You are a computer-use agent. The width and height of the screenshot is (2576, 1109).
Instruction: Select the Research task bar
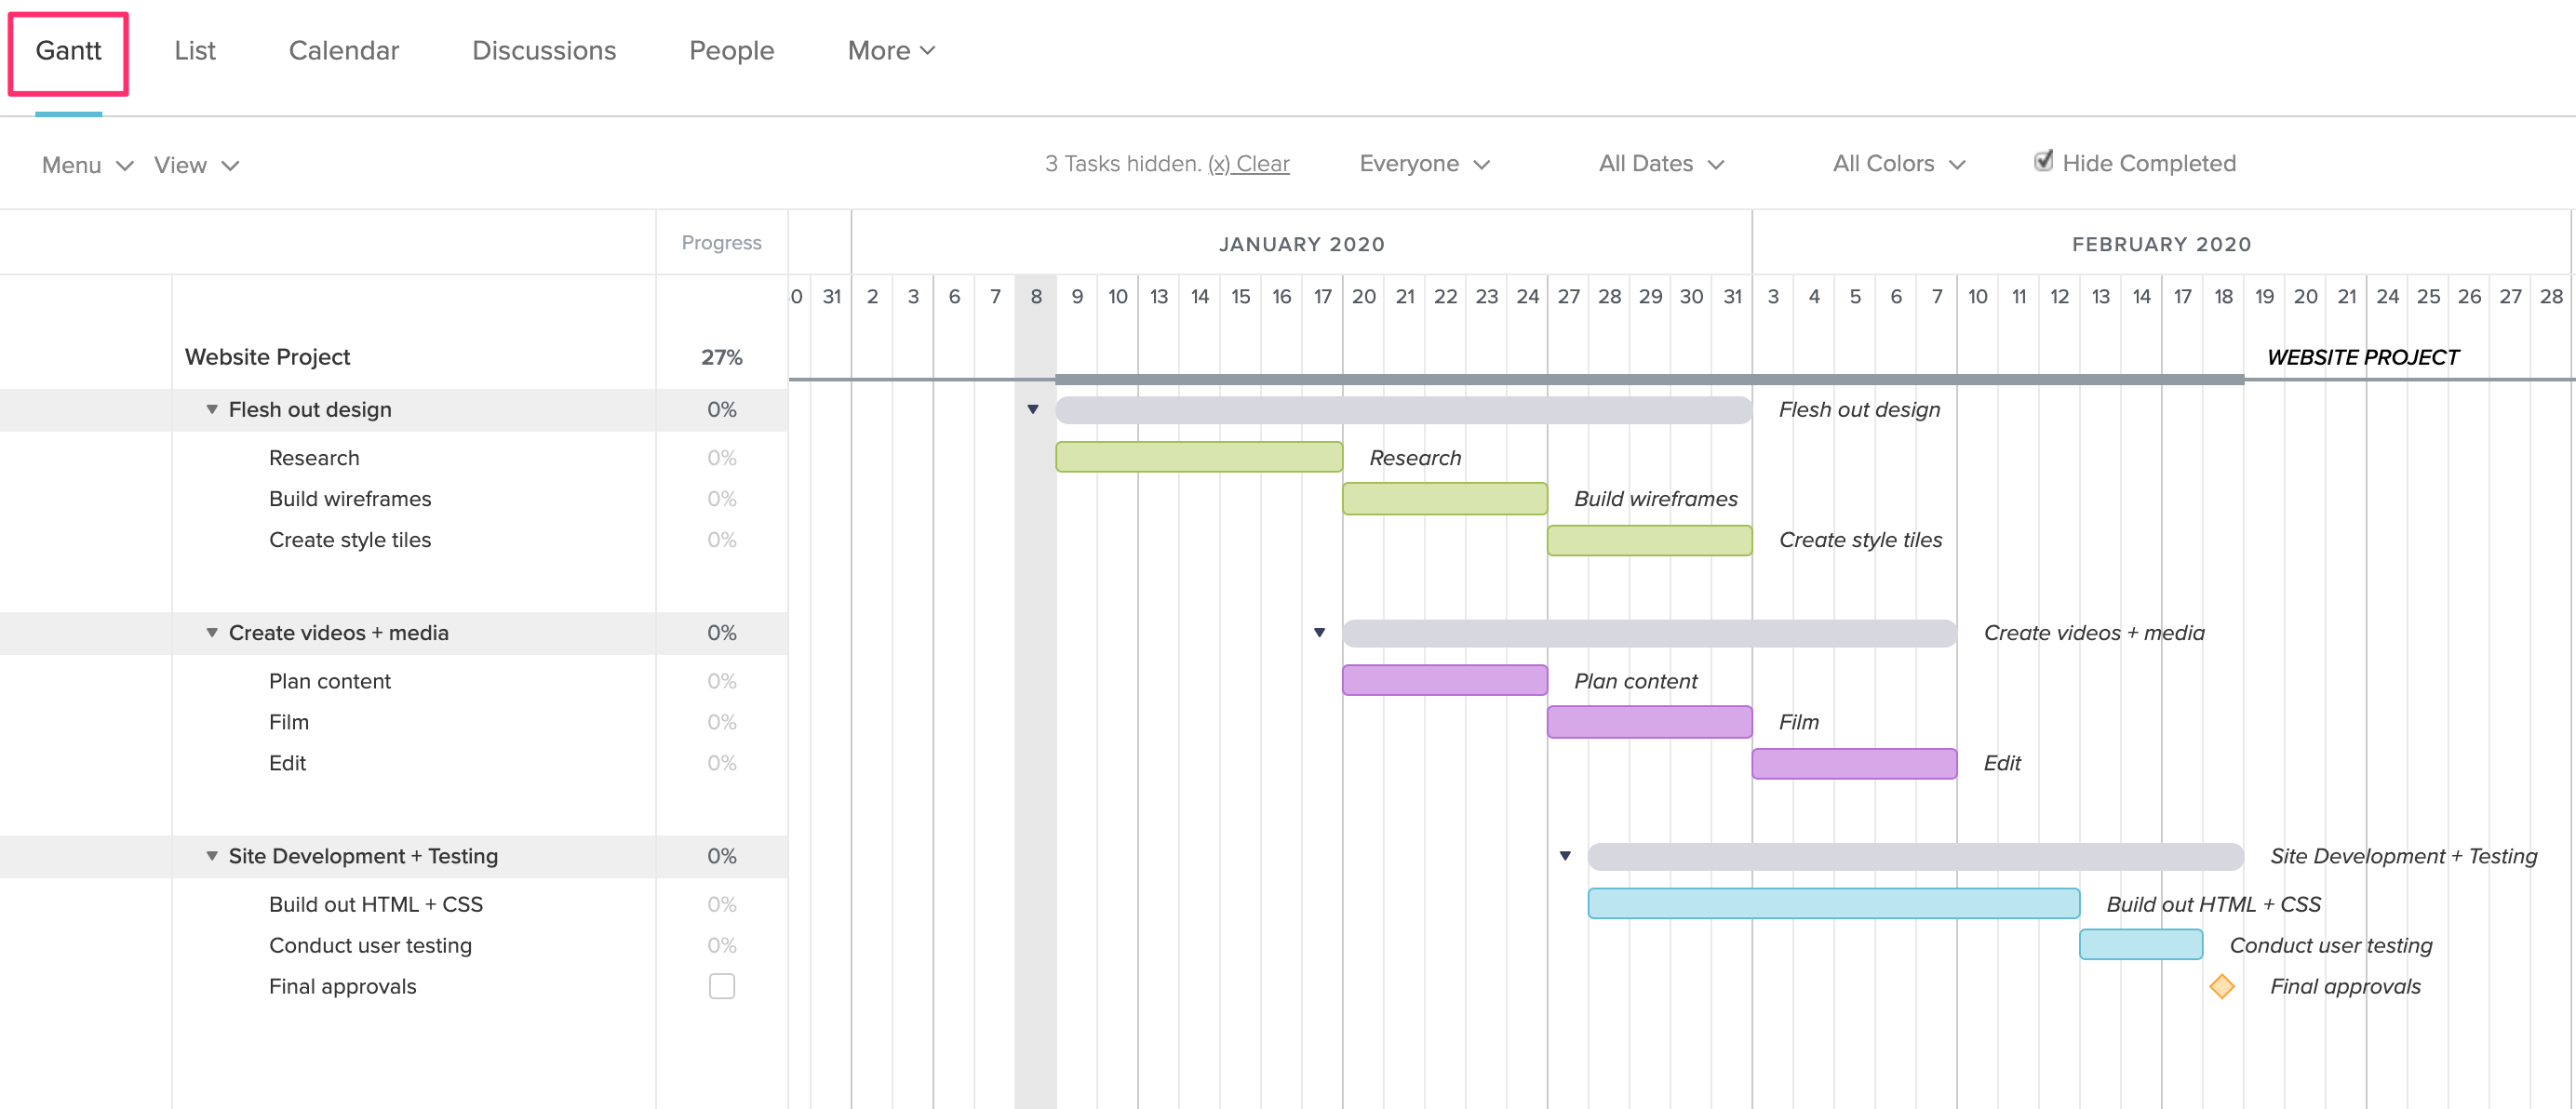1198,457
